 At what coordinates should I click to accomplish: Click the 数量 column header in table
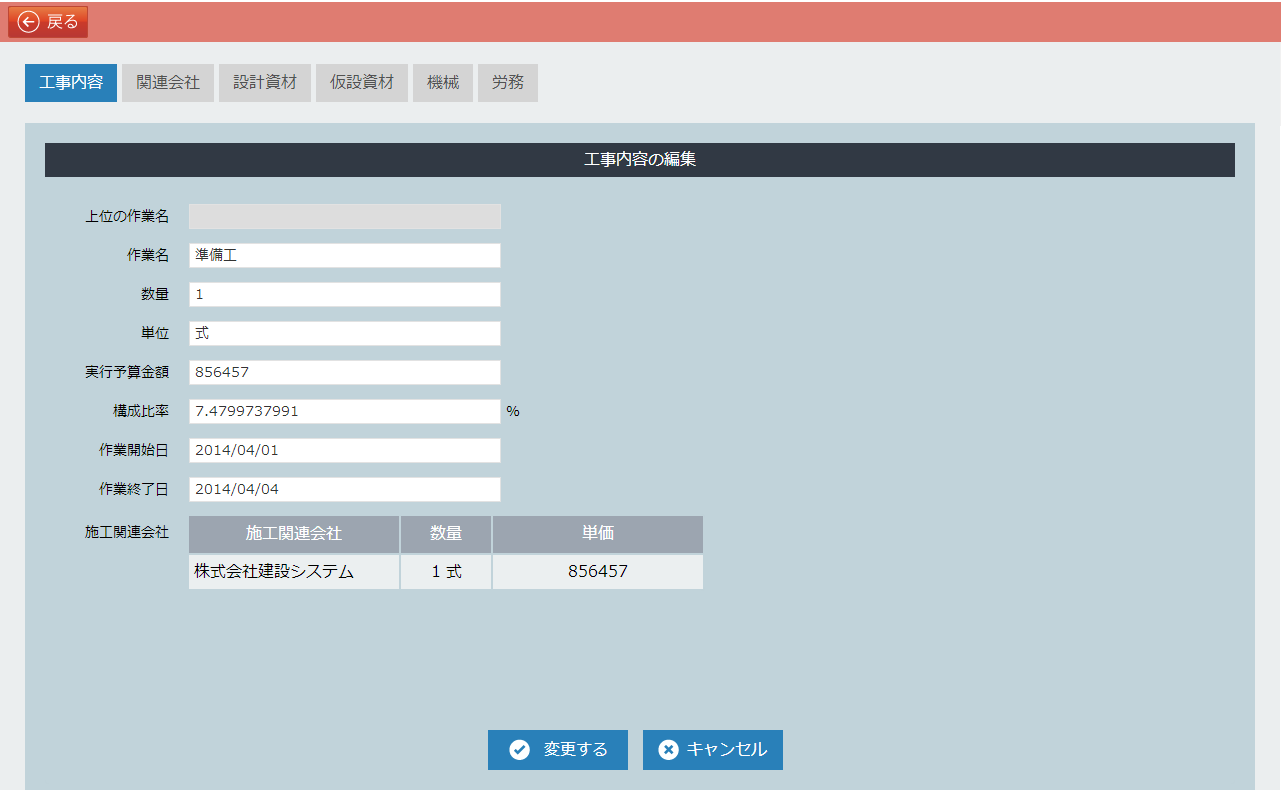point(446,534)
